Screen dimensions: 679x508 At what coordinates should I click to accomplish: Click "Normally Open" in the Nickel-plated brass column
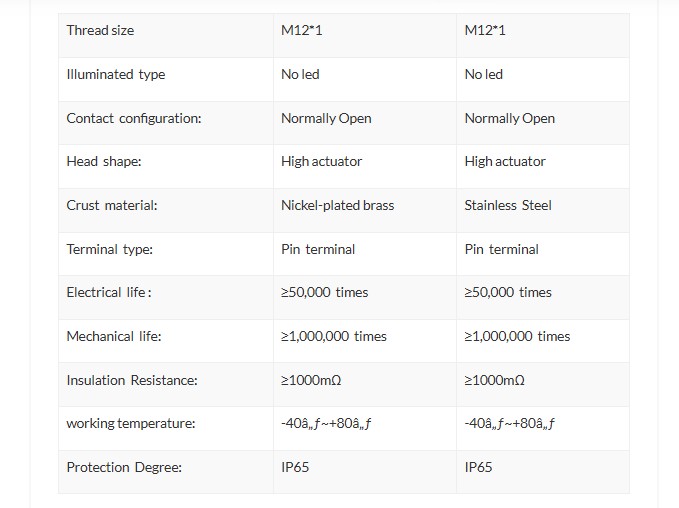click(x=326, y=118)
